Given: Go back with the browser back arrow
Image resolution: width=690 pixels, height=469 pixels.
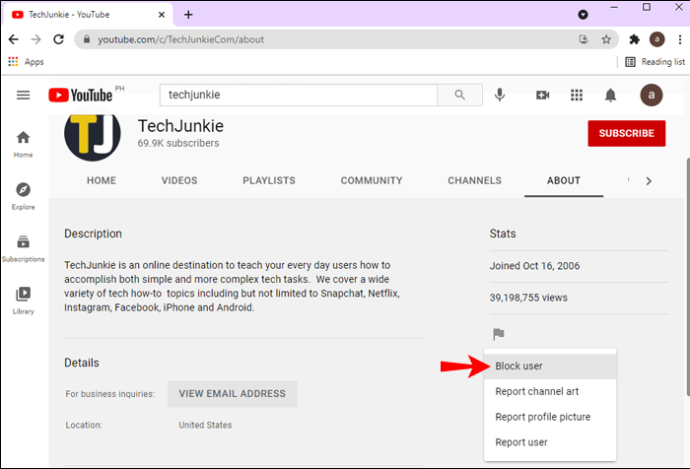Looking at the screenshot, I should (x=14, y=40).
